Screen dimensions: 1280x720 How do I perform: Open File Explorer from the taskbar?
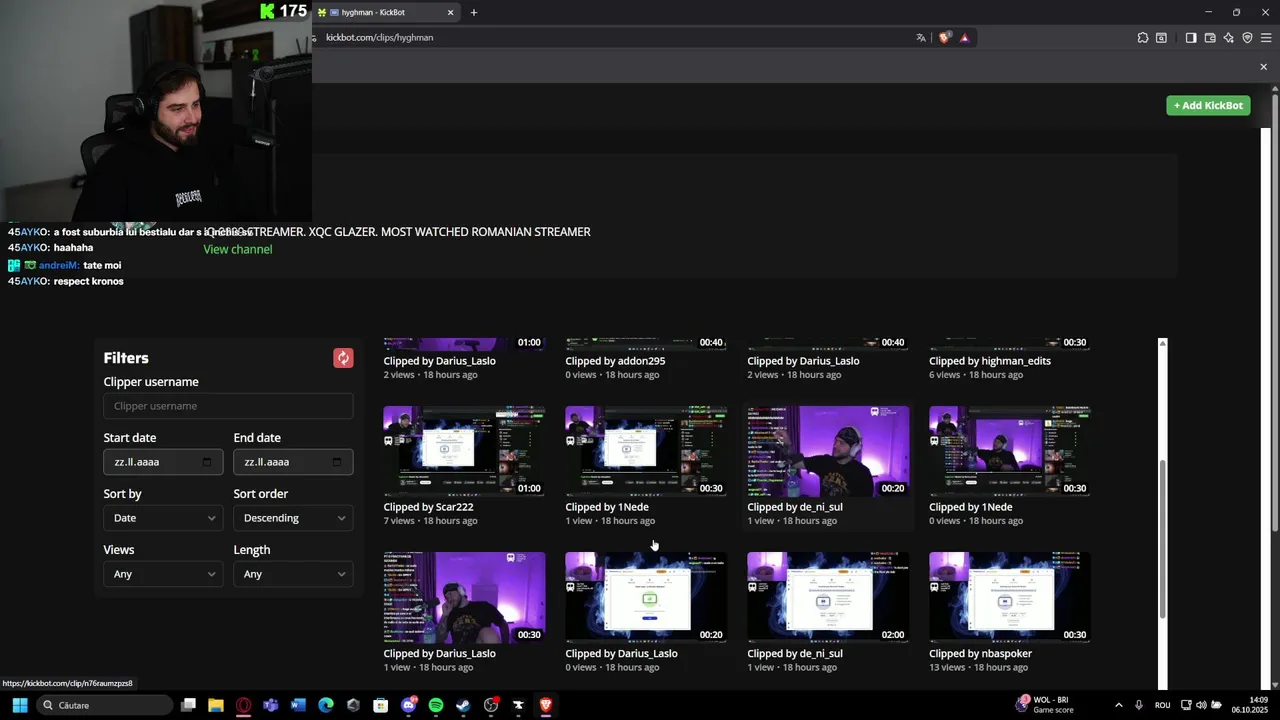pos(216,705)
